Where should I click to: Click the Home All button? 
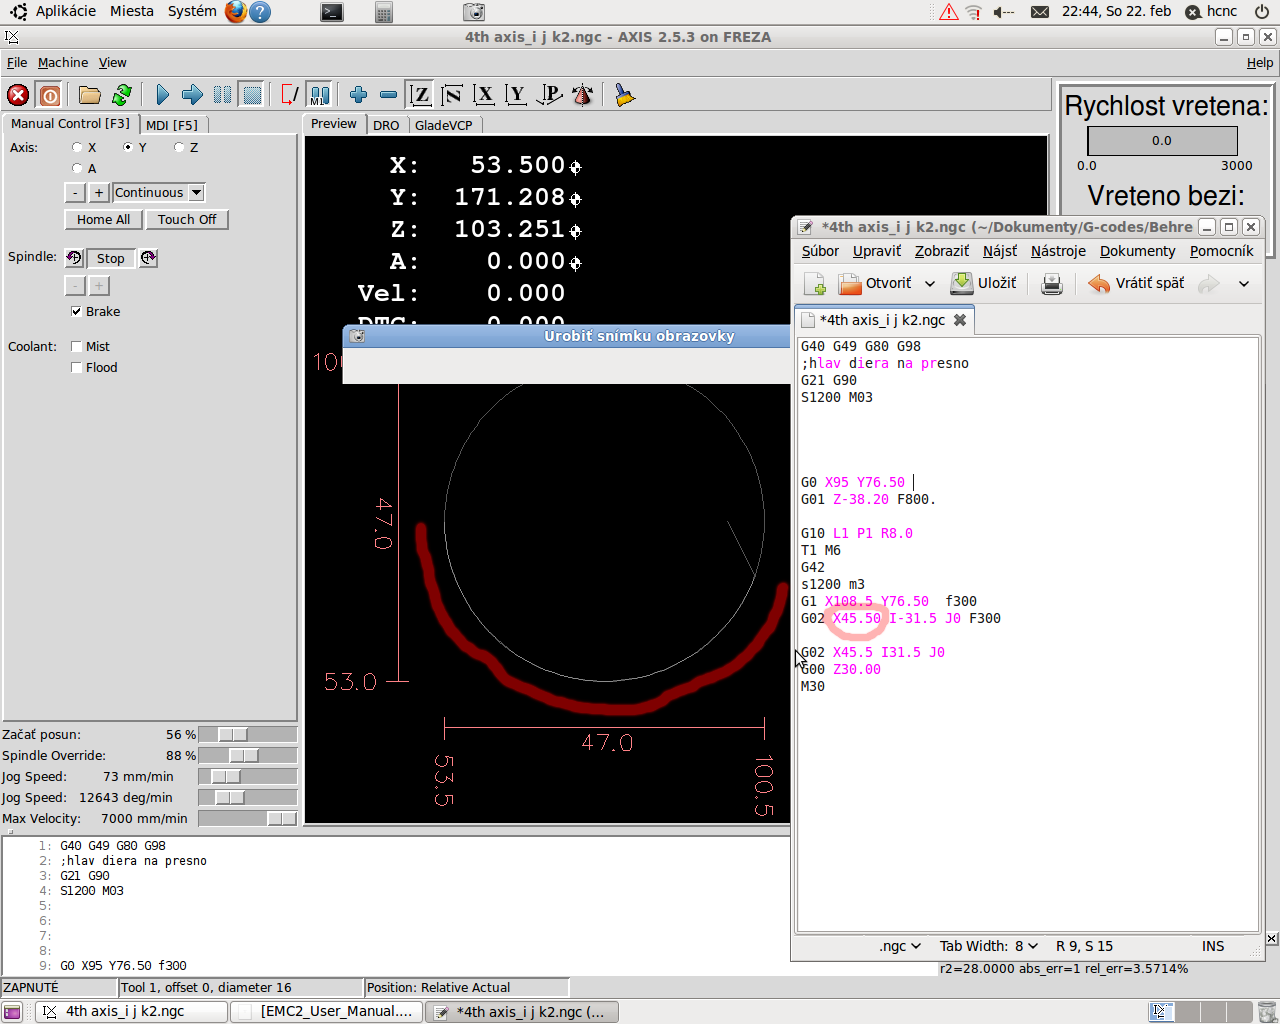pyautogui.click(x=103, y=220)
